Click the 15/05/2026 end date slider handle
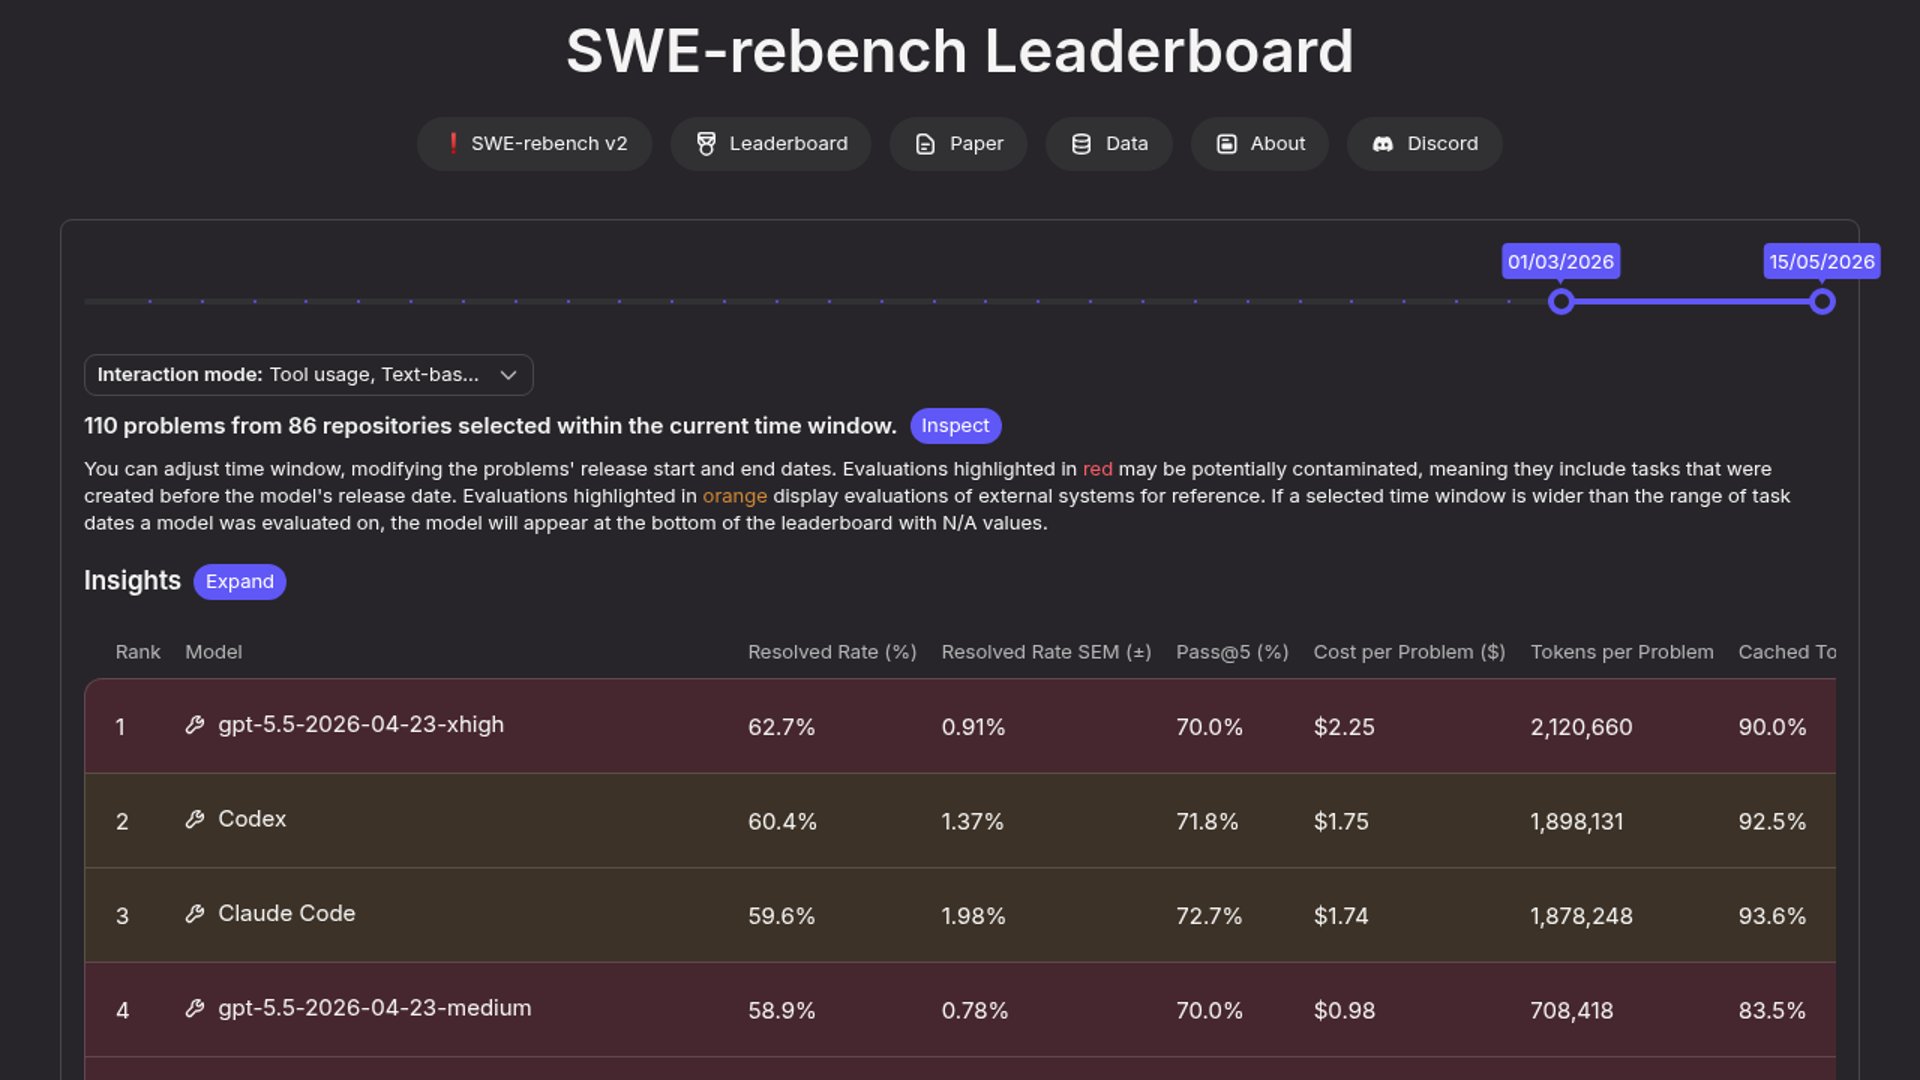 click(x=1822, y=301)
